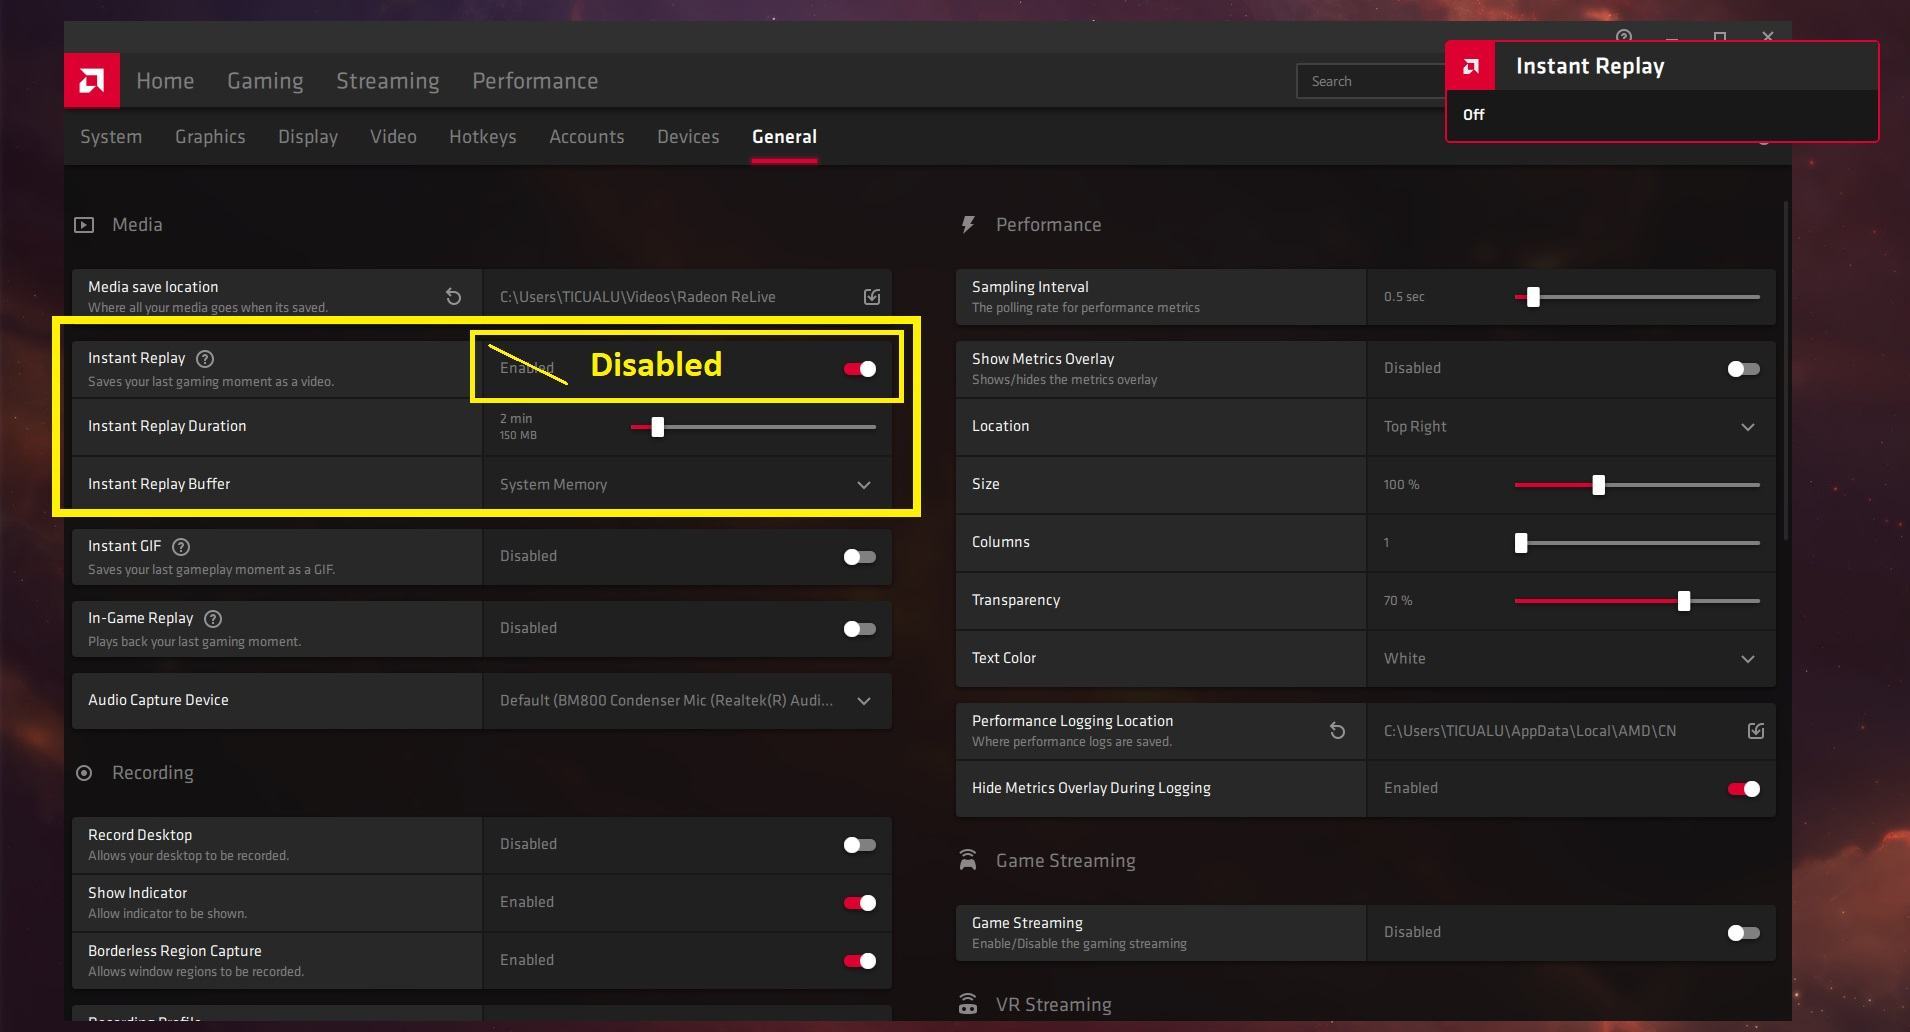
Task: Enable the Instant GIF switch
Action: 860,557
